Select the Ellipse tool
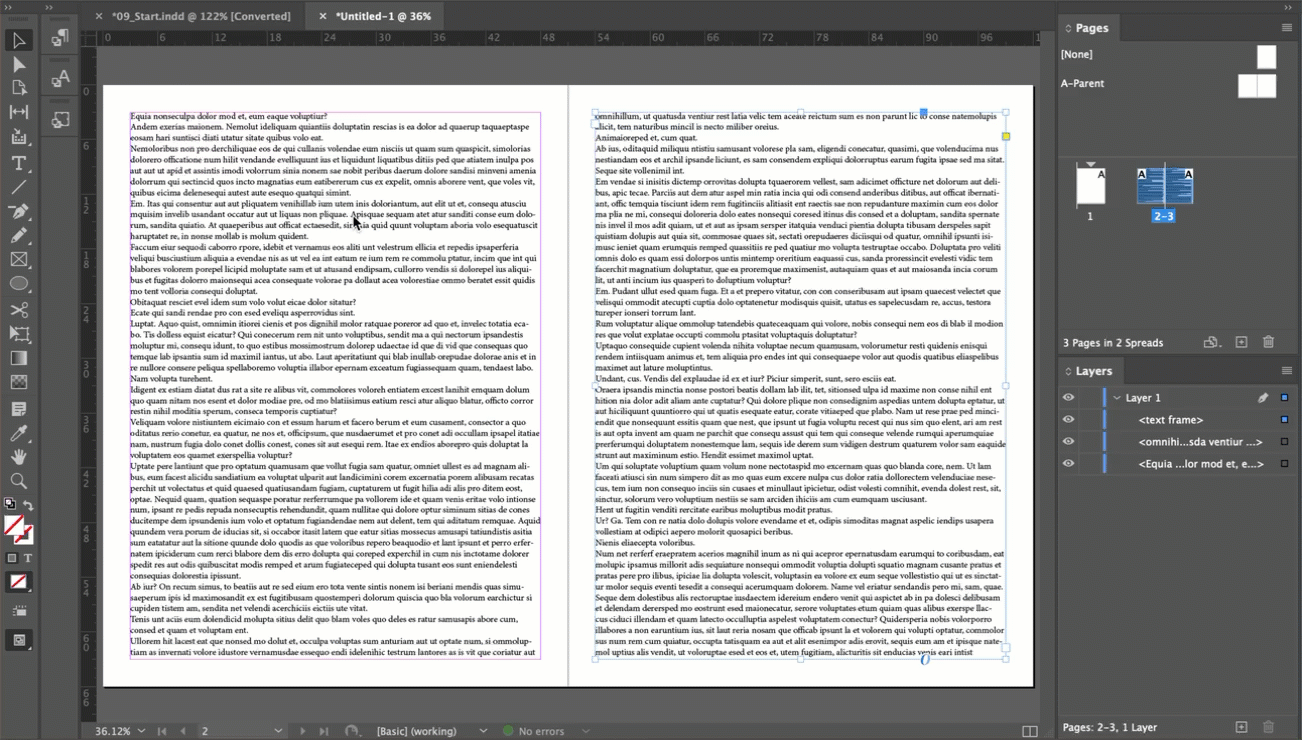Screen dimensions: 1302x740 click(18, 284)
